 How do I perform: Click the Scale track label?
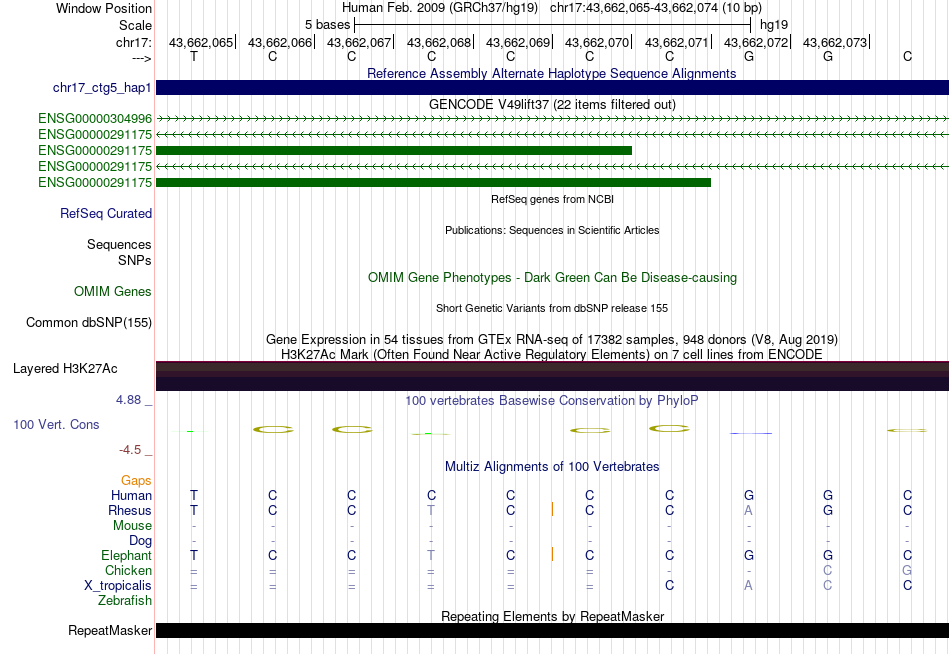click(x=135, y=25)
